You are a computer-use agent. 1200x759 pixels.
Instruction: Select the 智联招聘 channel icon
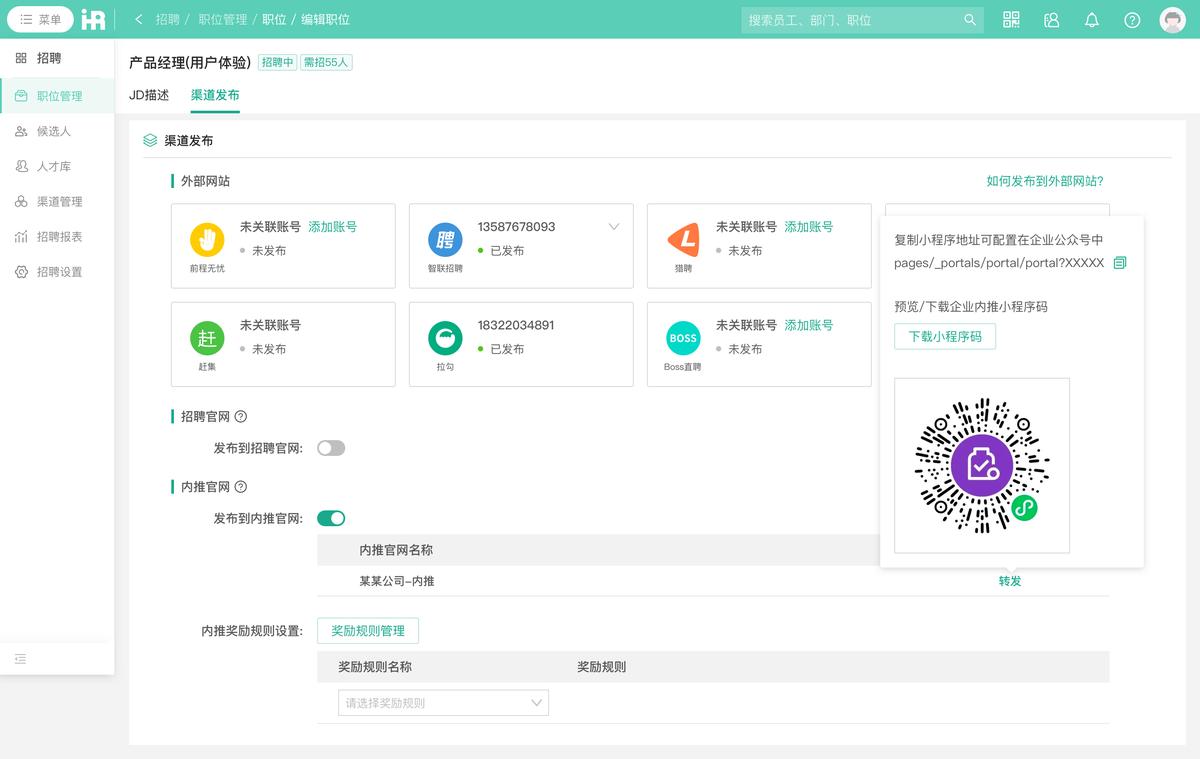pos(444,241)
